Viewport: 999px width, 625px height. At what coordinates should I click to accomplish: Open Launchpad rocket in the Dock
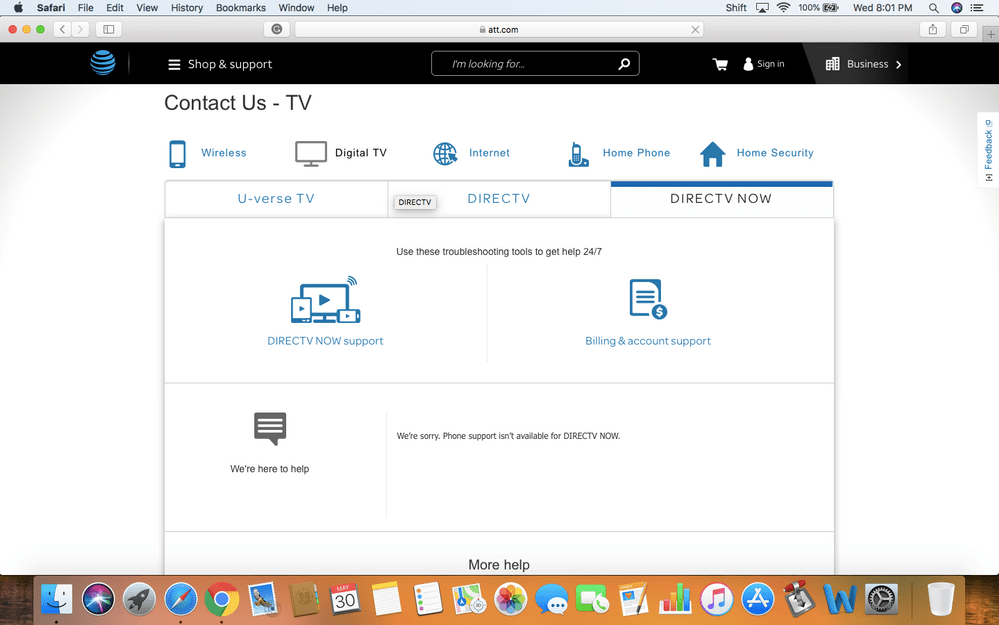pos(140,600)
